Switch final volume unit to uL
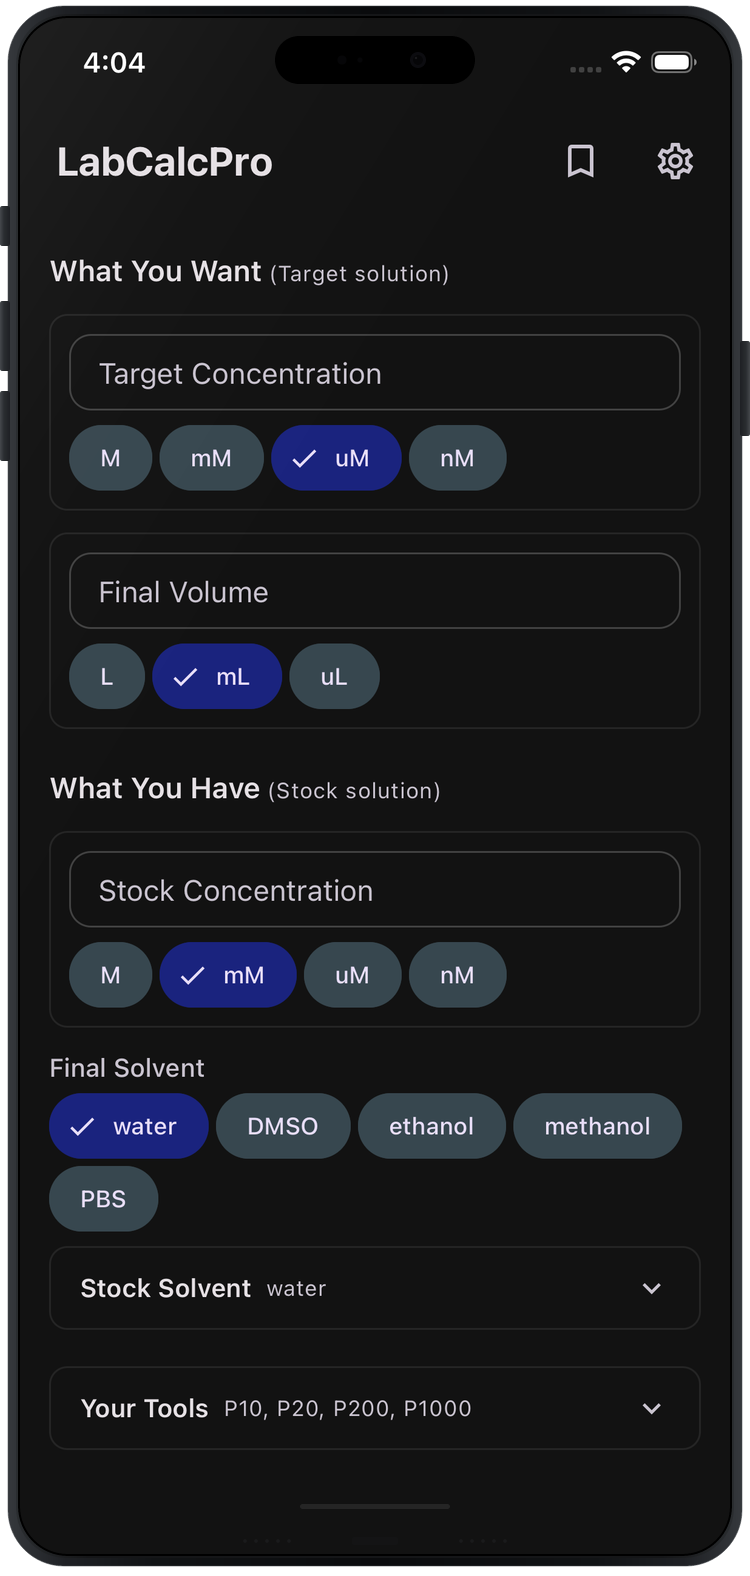Image resolution: width=750 pixels, height=1576 pixels. [334, 676]
